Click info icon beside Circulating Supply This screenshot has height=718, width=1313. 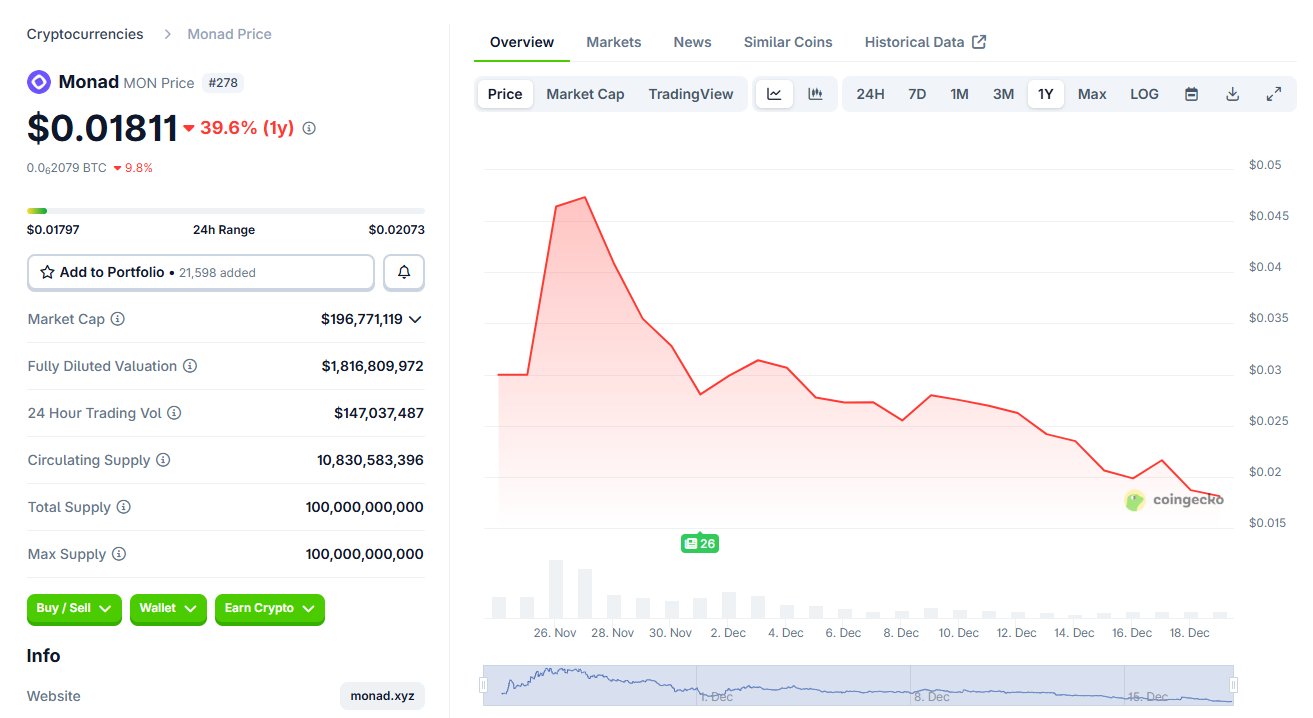pos(163,460)
